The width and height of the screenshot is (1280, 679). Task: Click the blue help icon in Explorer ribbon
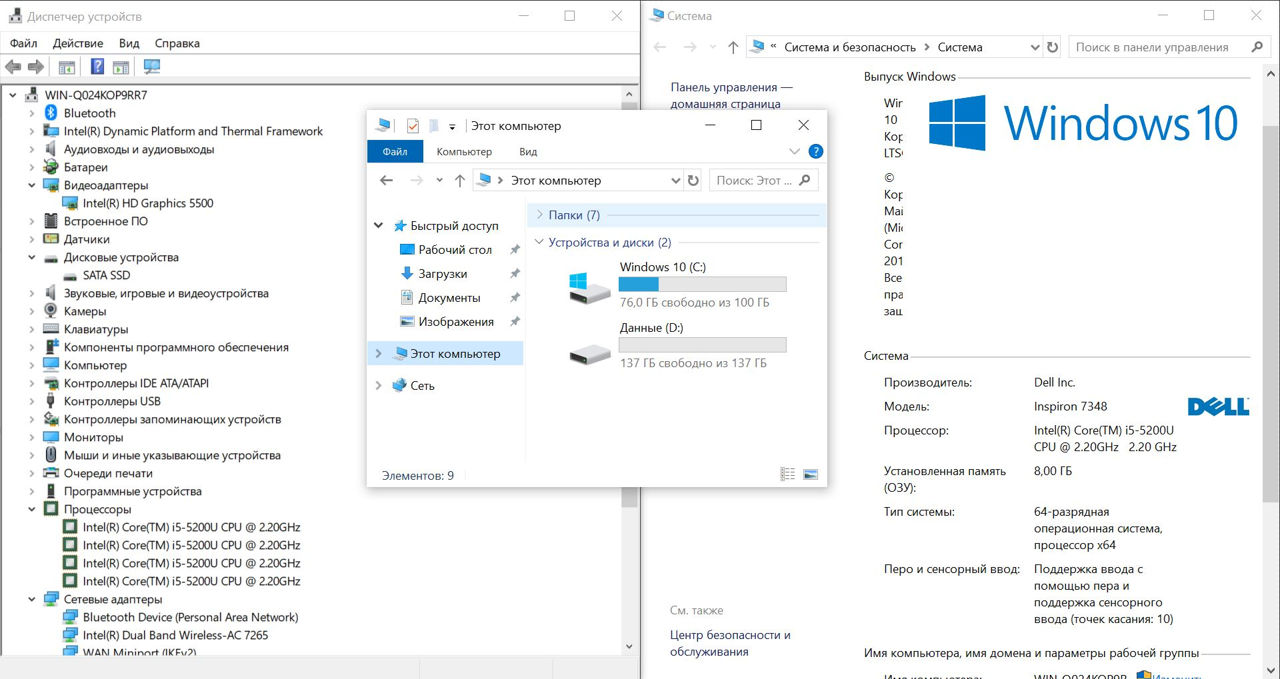click(815, 152)
